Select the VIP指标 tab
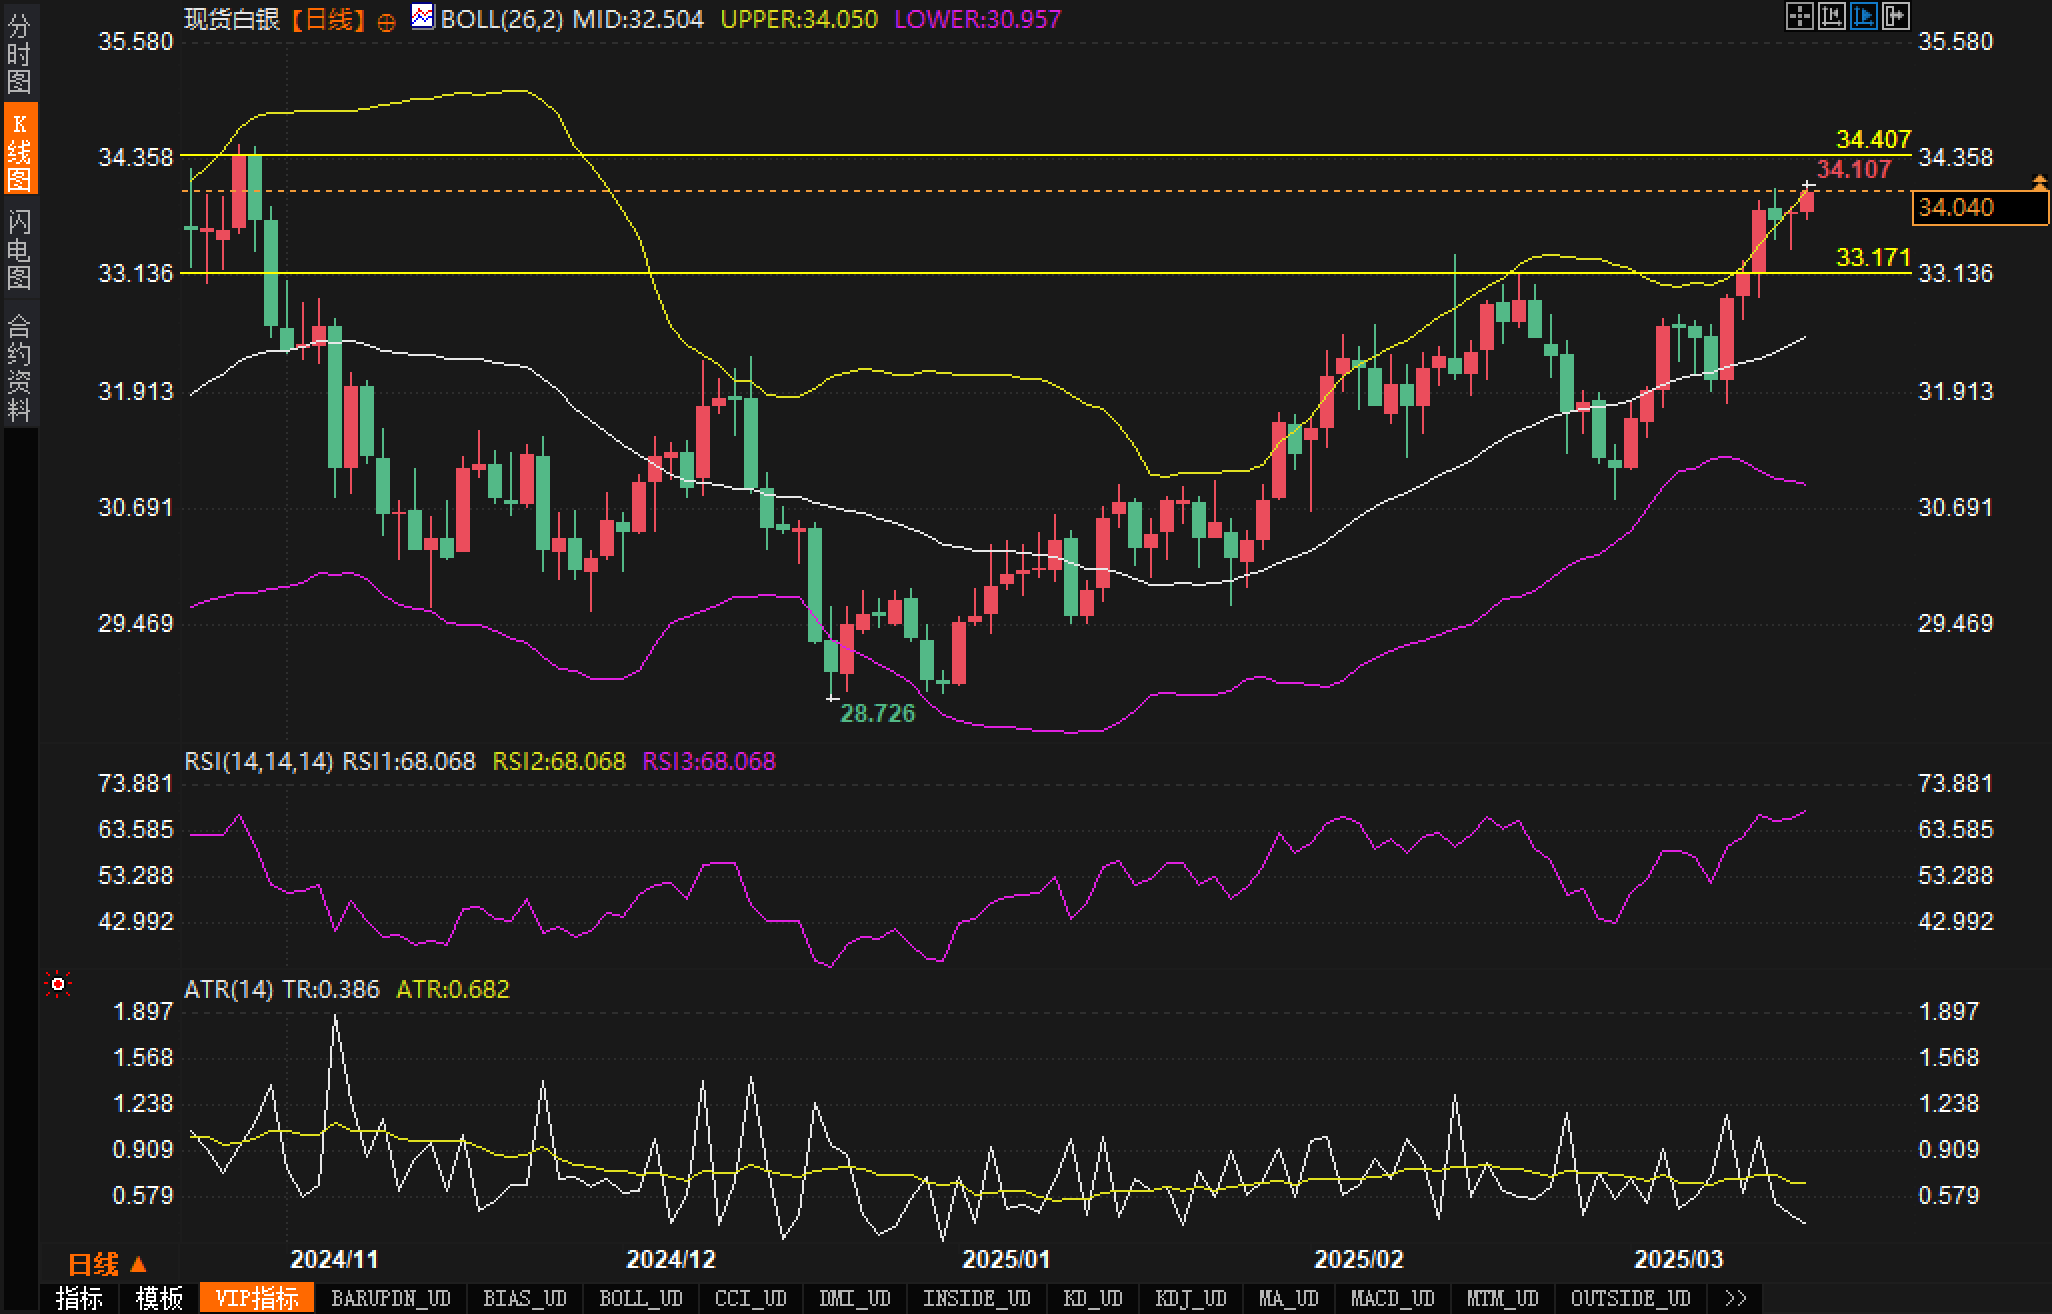 coord(257,1298)
